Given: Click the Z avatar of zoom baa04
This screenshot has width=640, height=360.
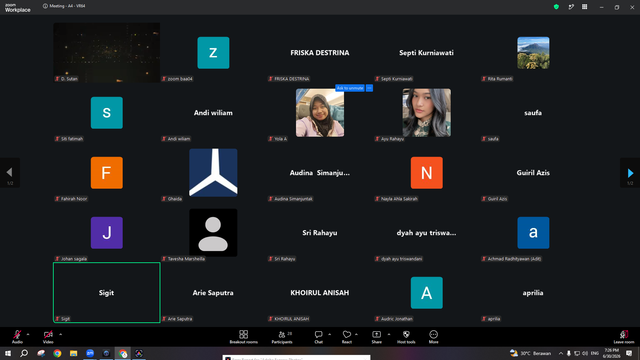Looking at the screenshot, I should (213, 53).
